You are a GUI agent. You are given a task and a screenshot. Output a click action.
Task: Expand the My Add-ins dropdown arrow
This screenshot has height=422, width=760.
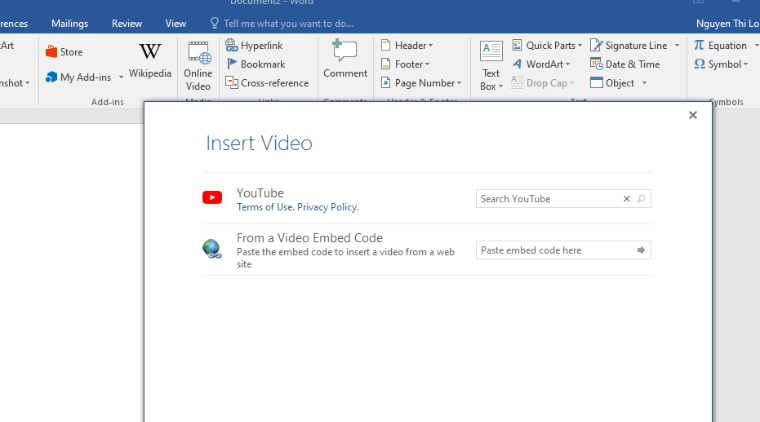(x=121, y=77)
